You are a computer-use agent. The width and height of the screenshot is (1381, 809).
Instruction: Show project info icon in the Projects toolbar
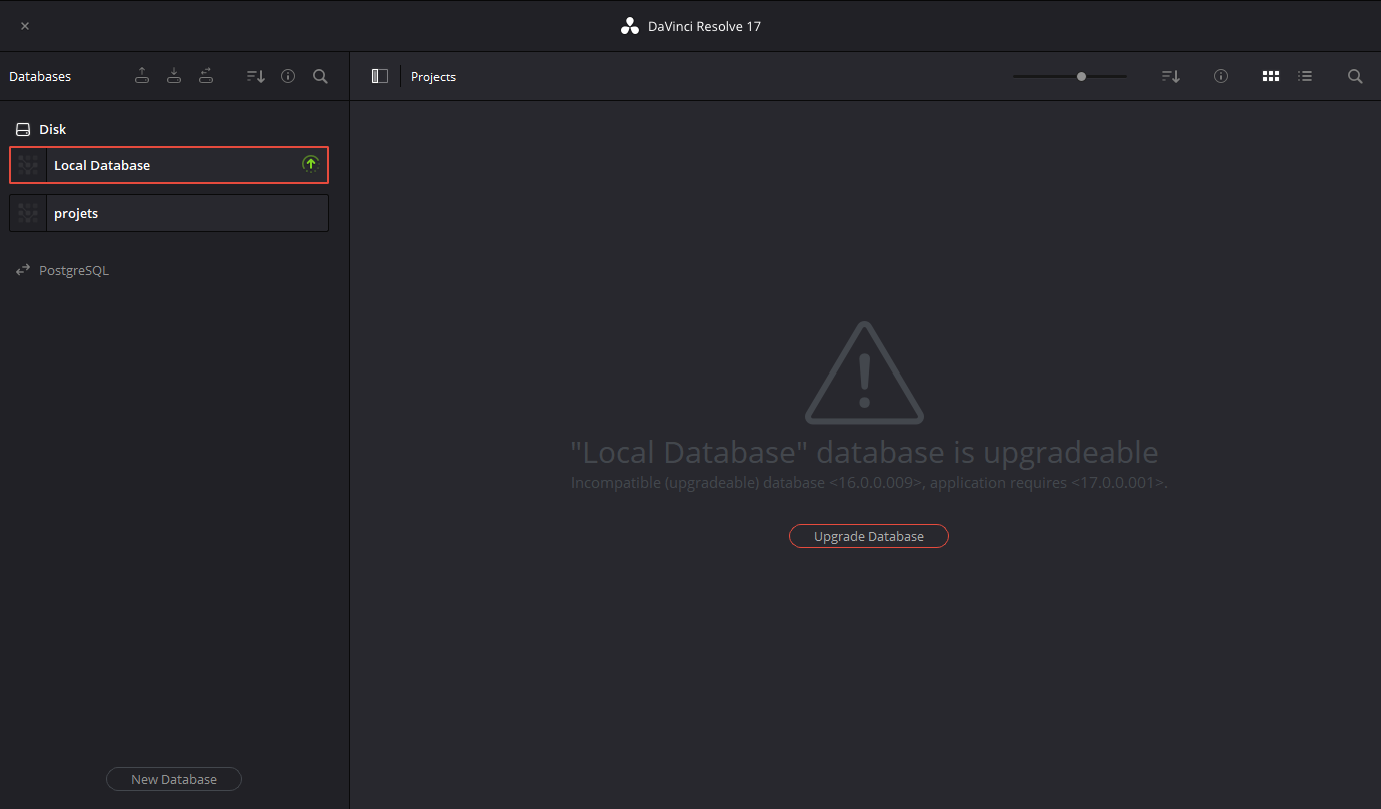pyautogui.click(x=1221, y=76)
